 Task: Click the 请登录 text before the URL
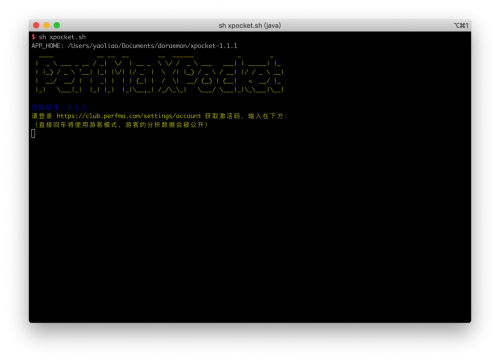(42, 116)
